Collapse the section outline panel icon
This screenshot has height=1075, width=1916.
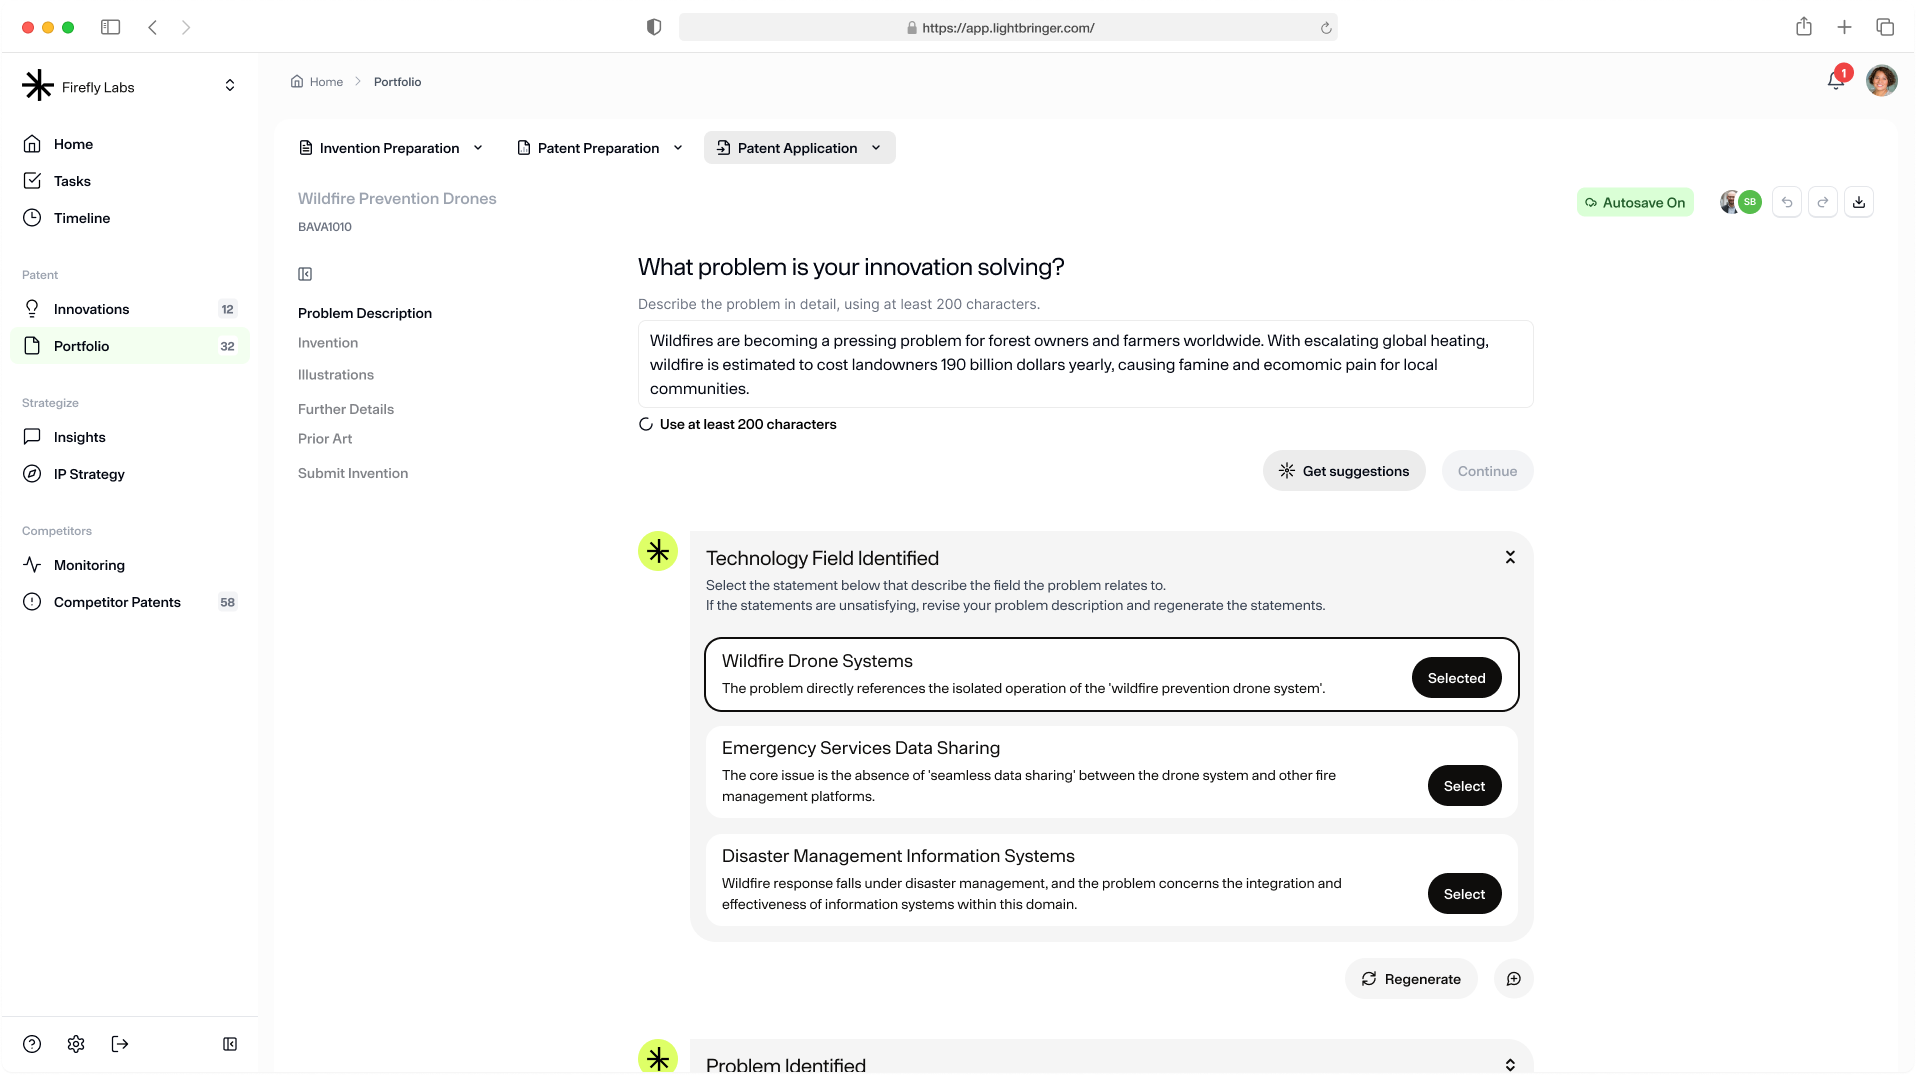[x=305, y=274]
